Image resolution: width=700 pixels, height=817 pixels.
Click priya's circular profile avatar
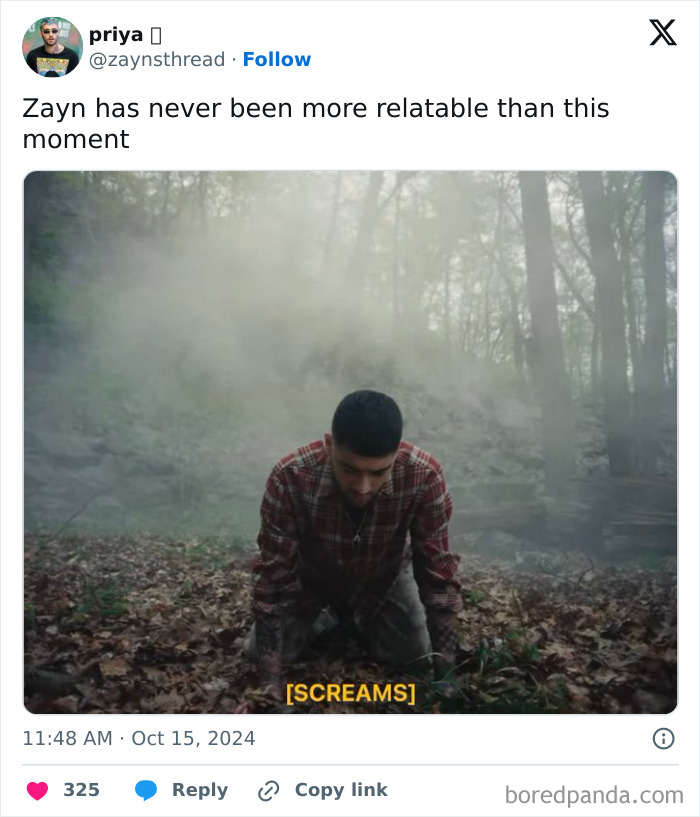(51, 46)
